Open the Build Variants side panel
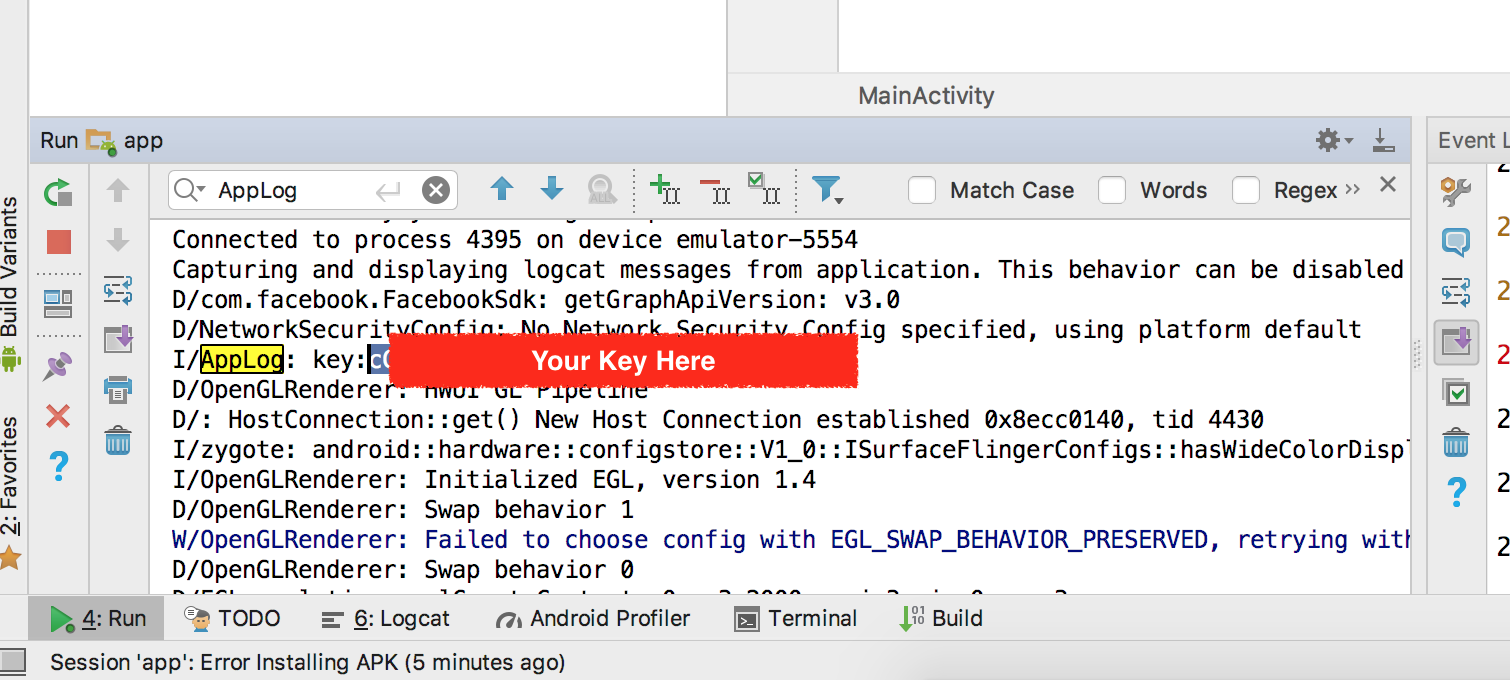Screen dimensions: 1510x680 (11, 283)
